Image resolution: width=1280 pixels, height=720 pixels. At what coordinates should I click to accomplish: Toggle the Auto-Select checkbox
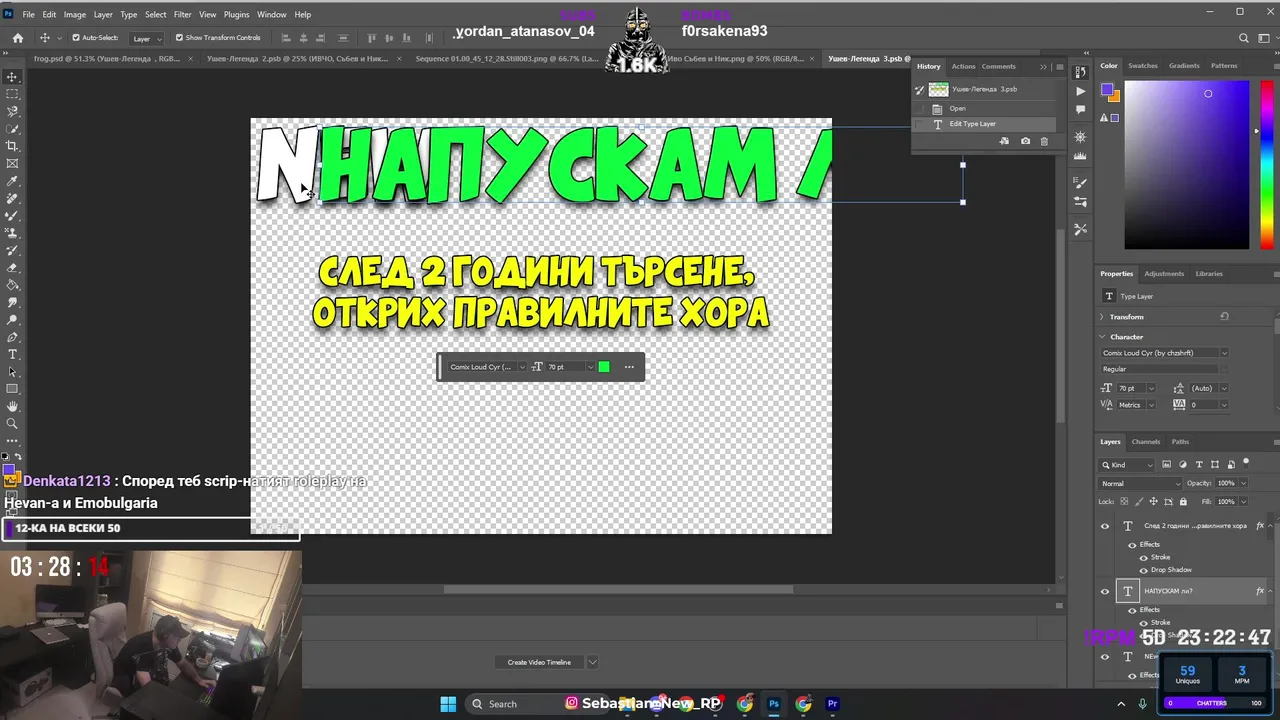tap(75, 38)
